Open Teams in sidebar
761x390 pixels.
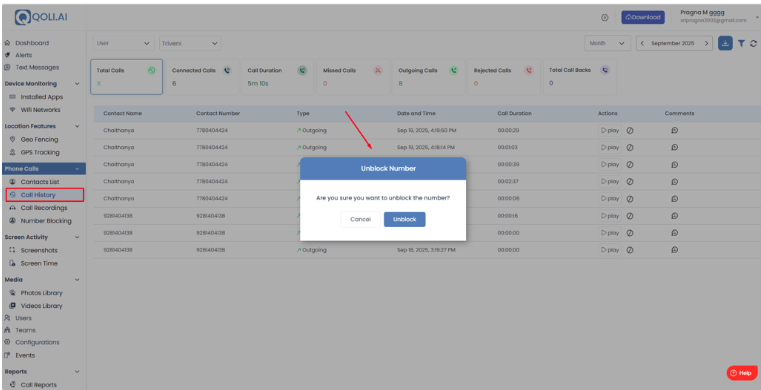pos(25,330)
